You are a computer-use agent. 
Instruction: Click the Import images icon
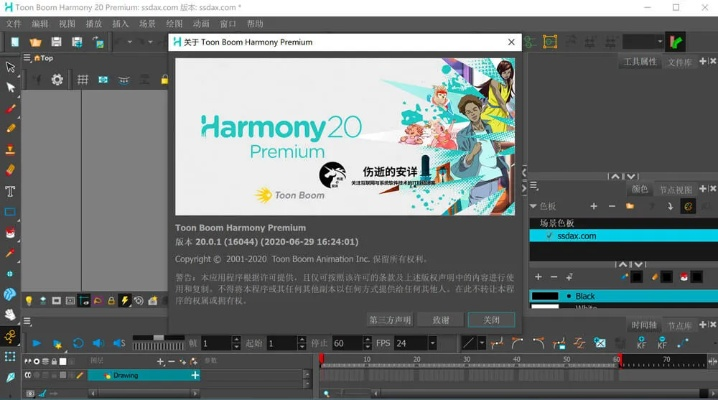[x=98, y=43]
